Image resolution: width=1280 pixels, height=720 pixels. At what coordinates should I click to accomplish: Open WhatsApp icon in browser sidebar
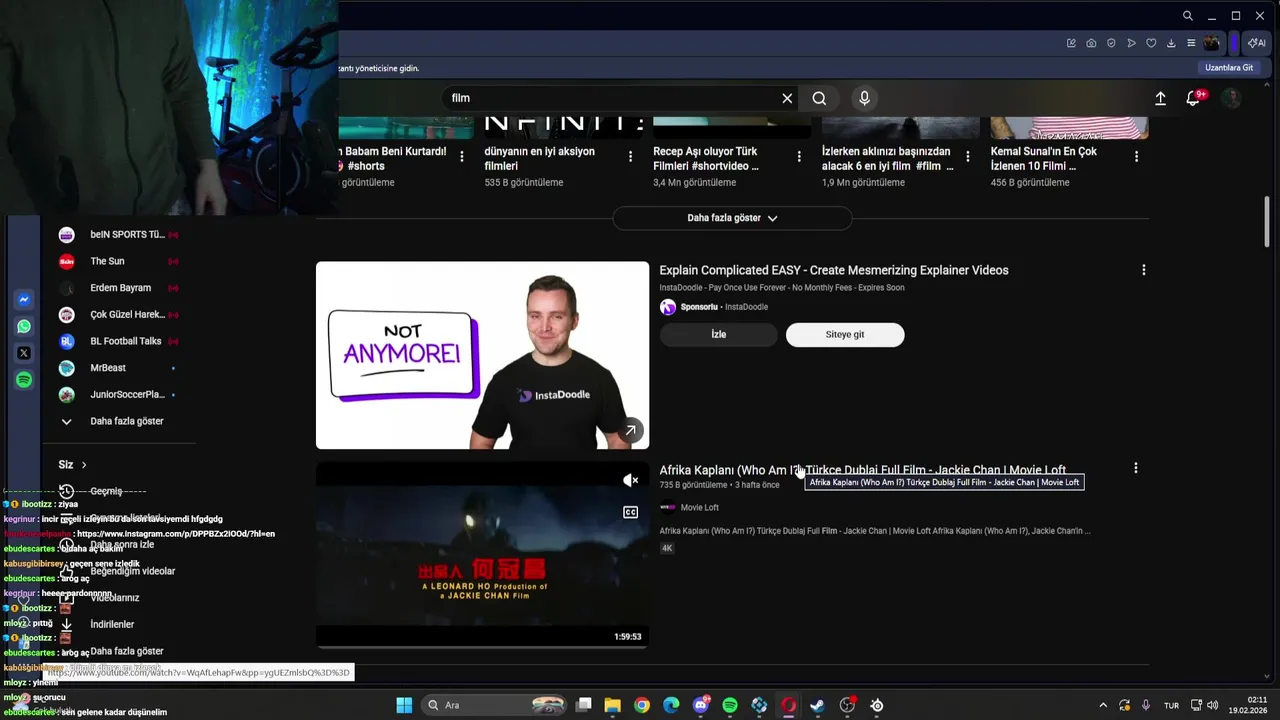click(x=24, y=326)
